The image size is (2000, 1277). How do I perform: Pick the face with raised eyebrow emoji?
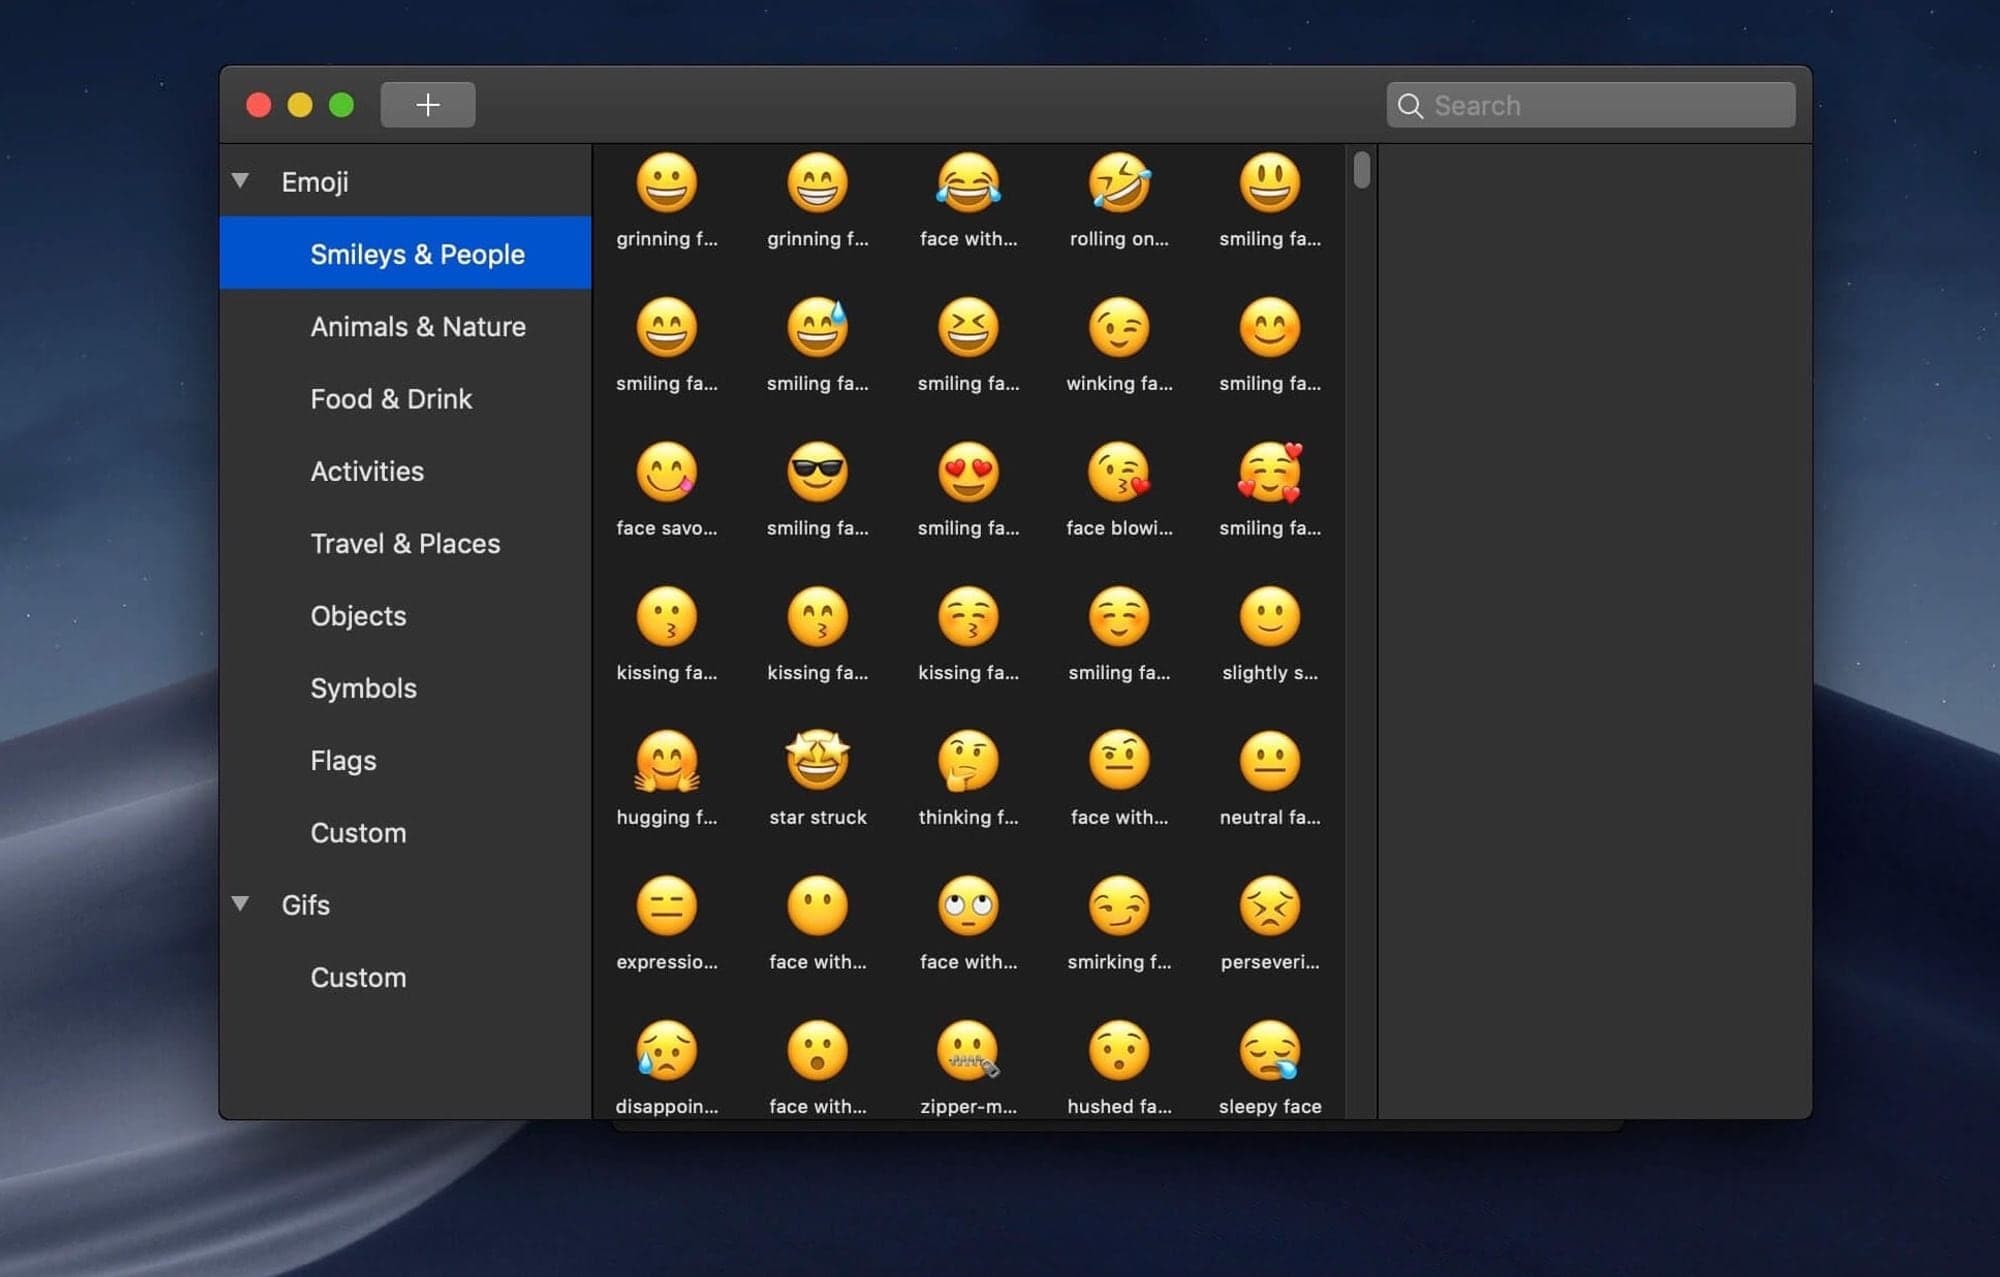tap(1119, 761)
